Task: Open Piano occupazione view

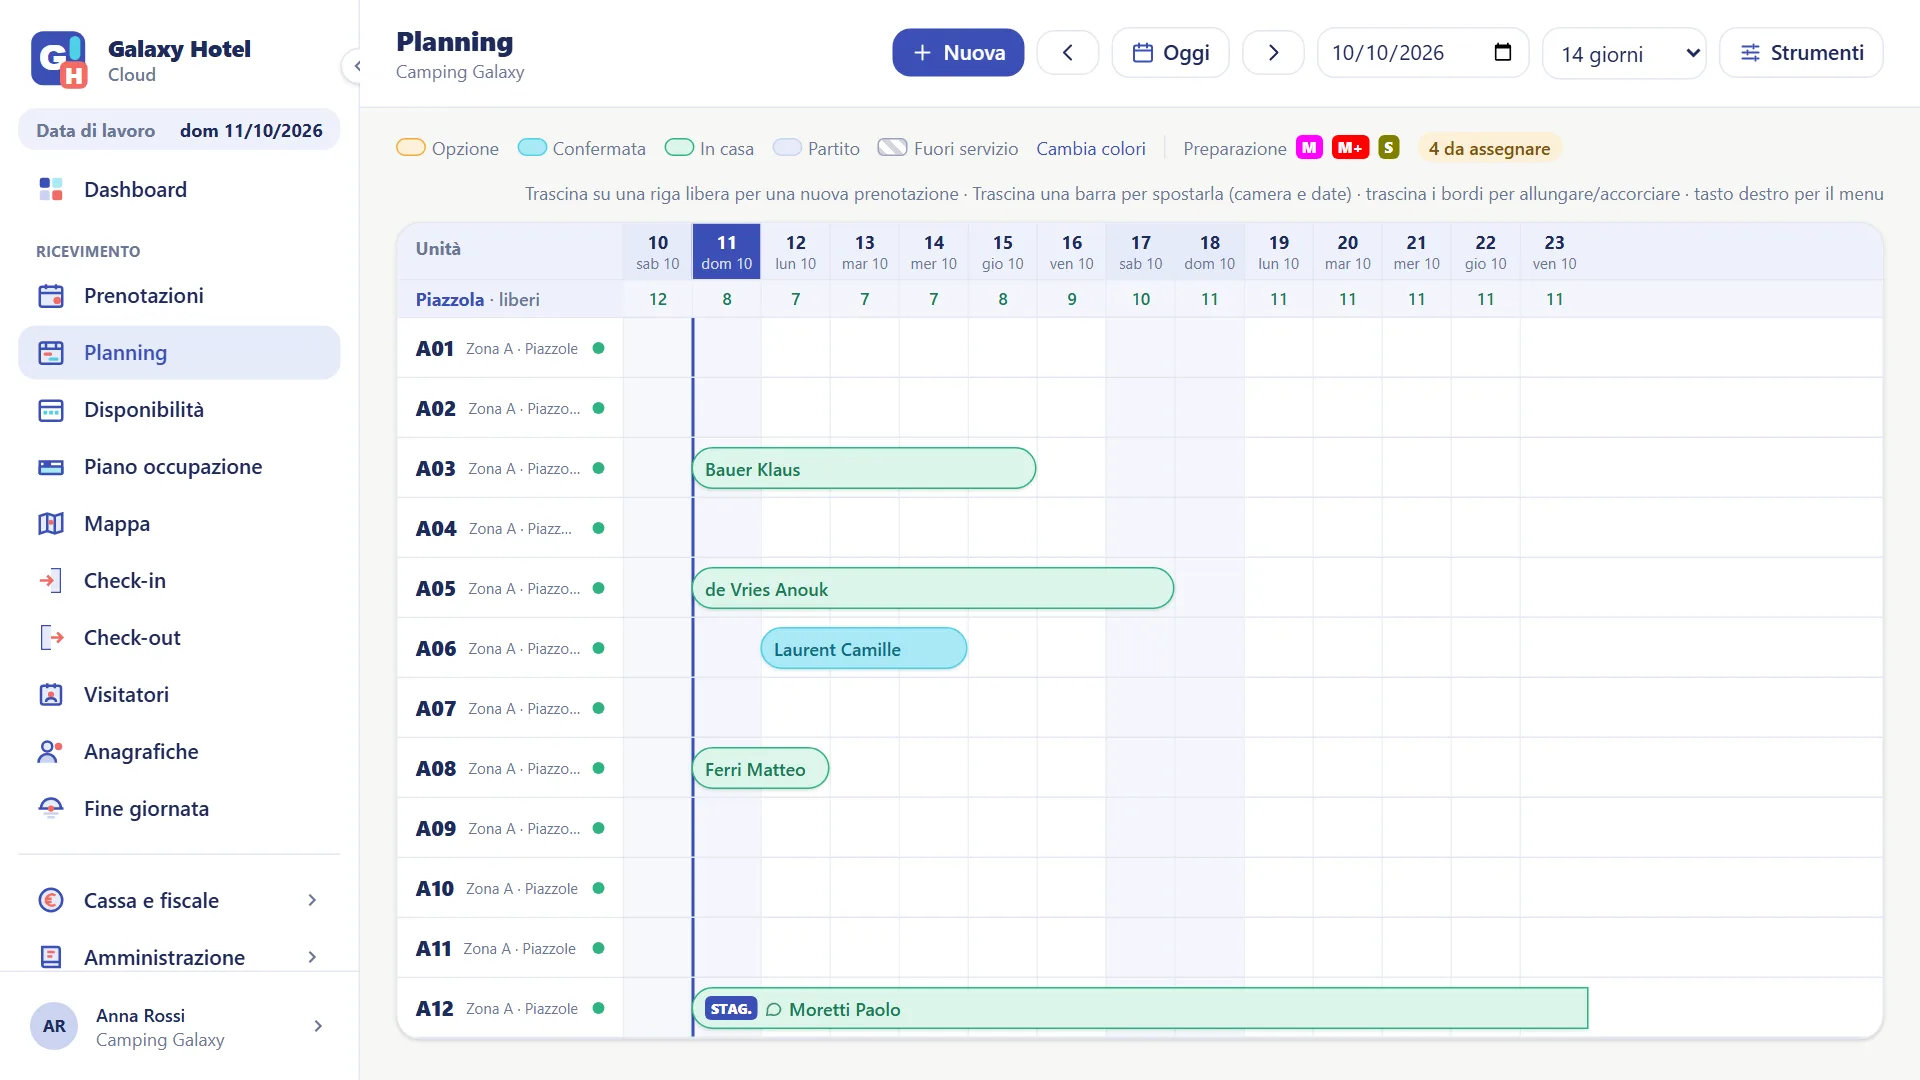Action: [179, 466]
